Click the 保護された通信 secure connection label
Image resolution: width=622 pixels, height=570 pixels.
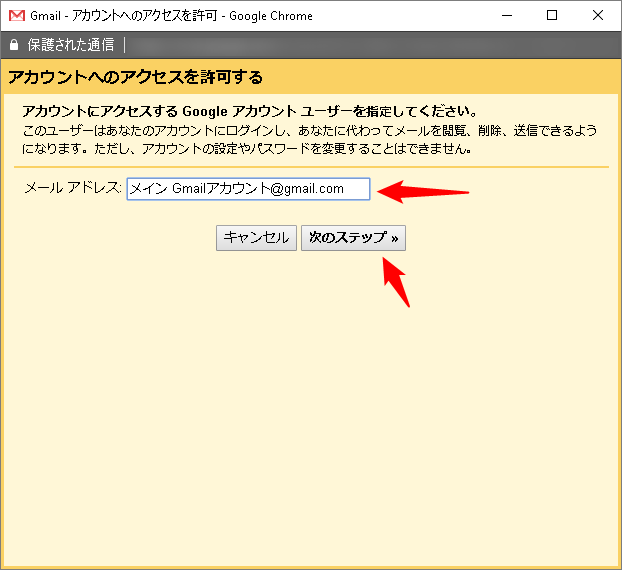coord(71,45)
